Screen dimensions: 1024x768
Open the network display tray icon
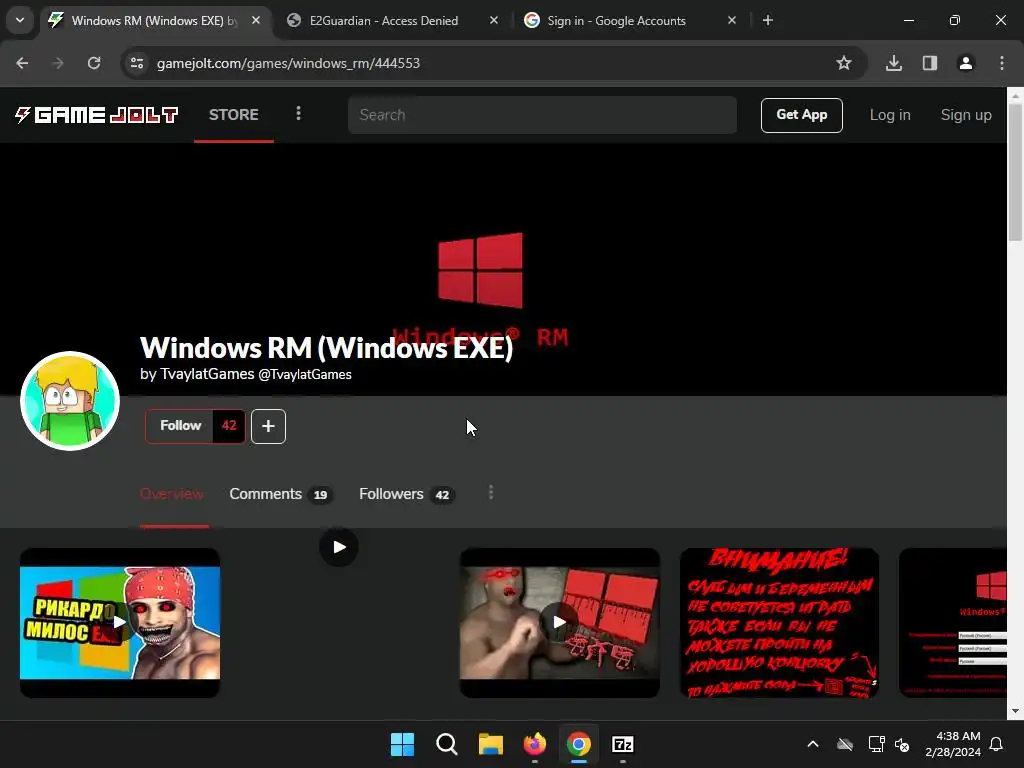coord(876,744)
